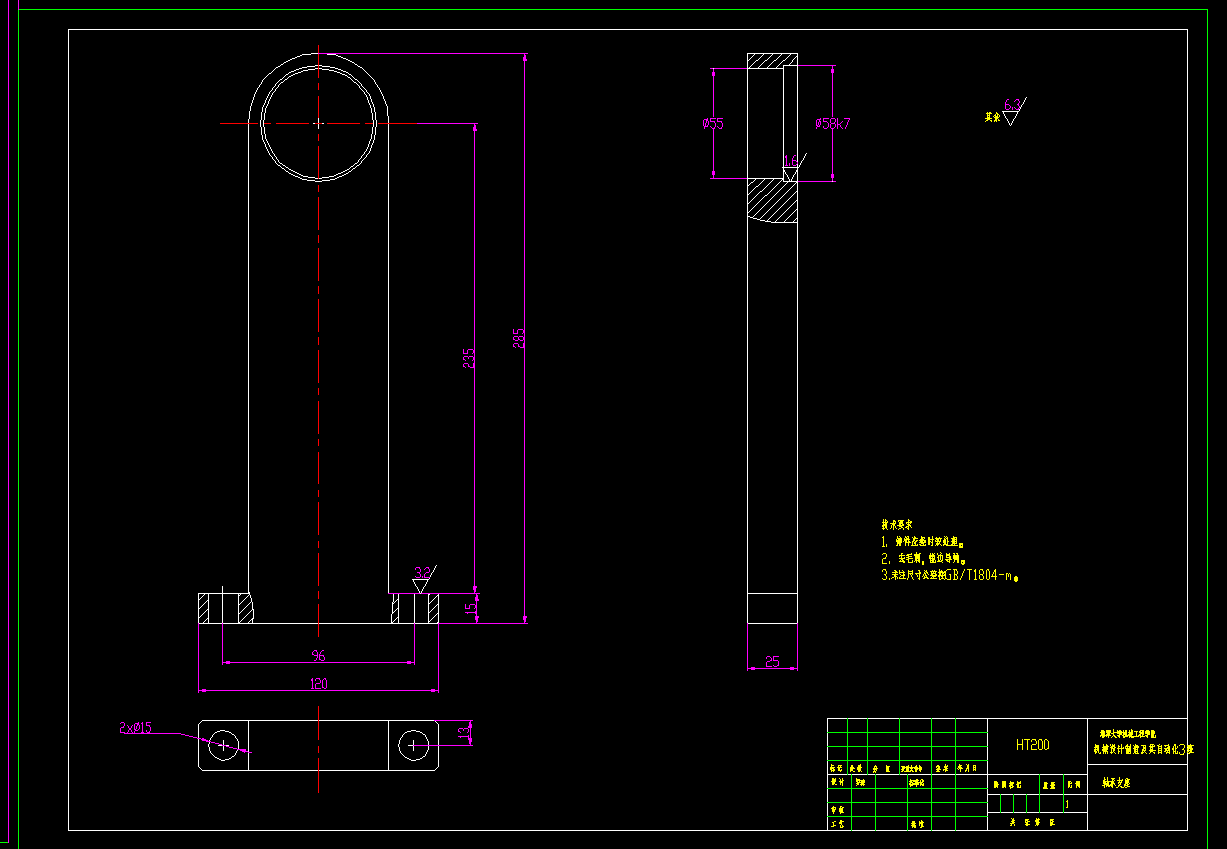Select the 技术要求 heading text
This screenshot has width=1227, height=849.
pos(897,525)
